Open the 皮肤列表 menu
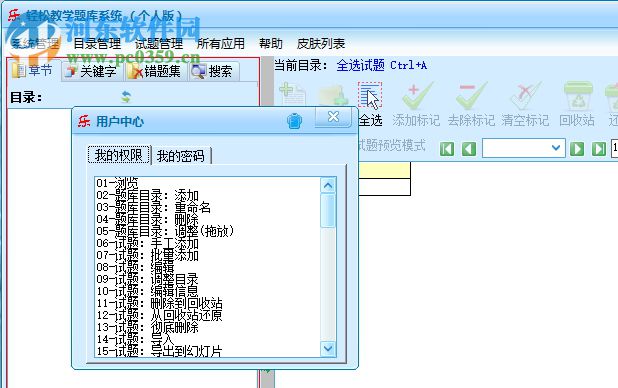This screenshot has height=388, width=618. point(321,43)
